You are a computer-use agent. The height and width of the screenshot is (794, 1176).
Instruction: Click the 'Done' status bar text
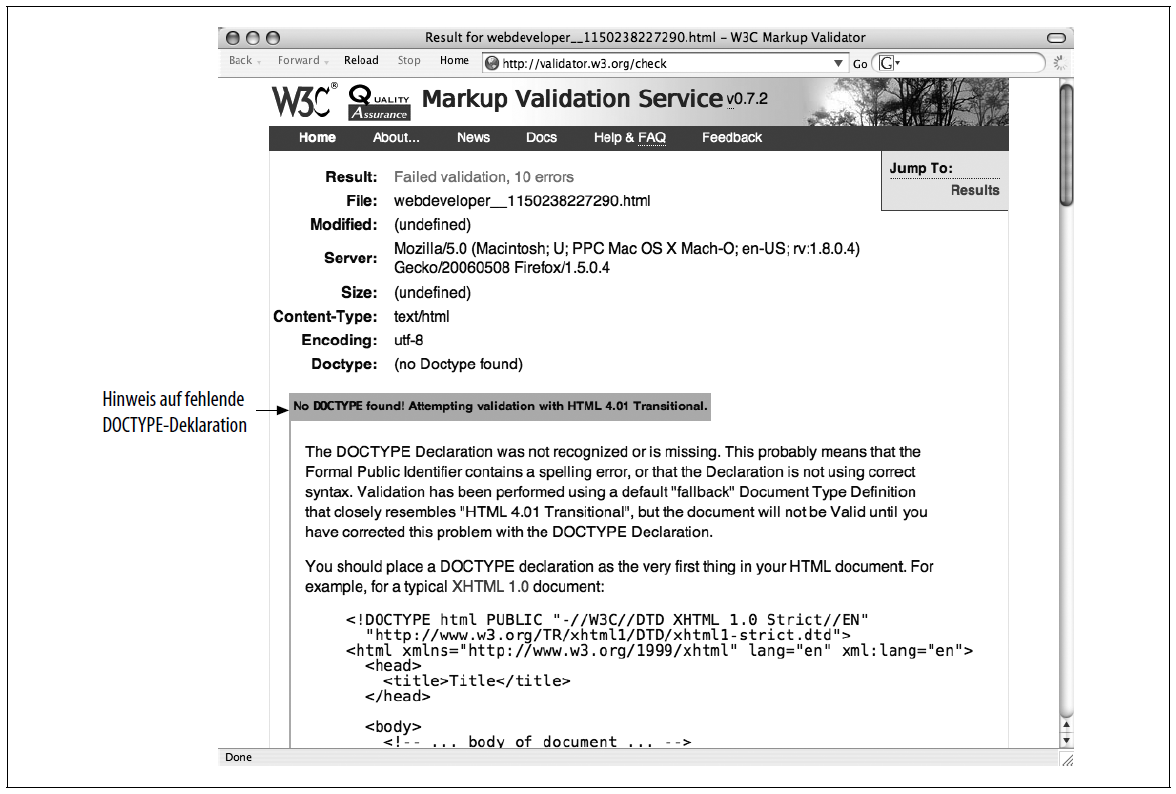point(238,757)
